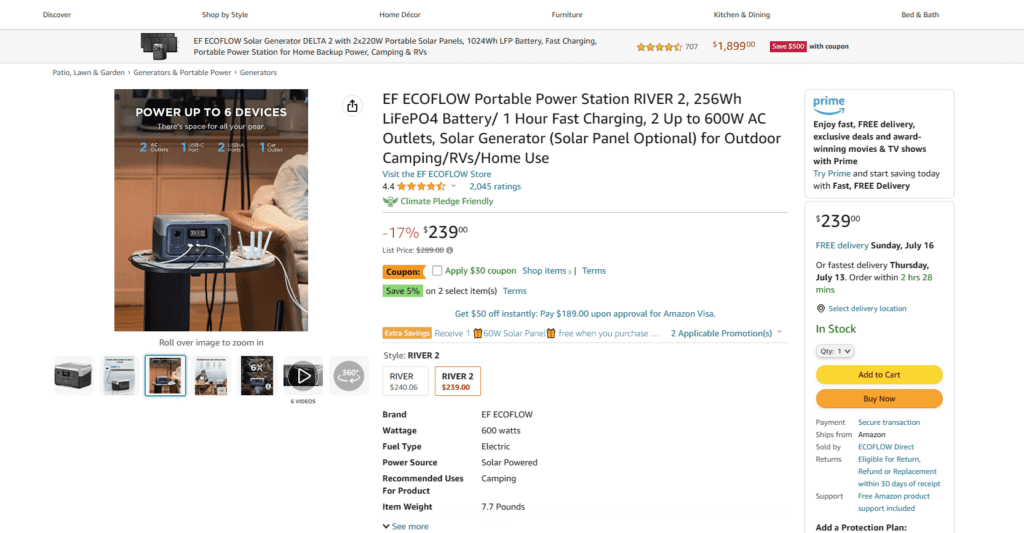
Task: Click the list price info icon
Action: tap(449, 250)
